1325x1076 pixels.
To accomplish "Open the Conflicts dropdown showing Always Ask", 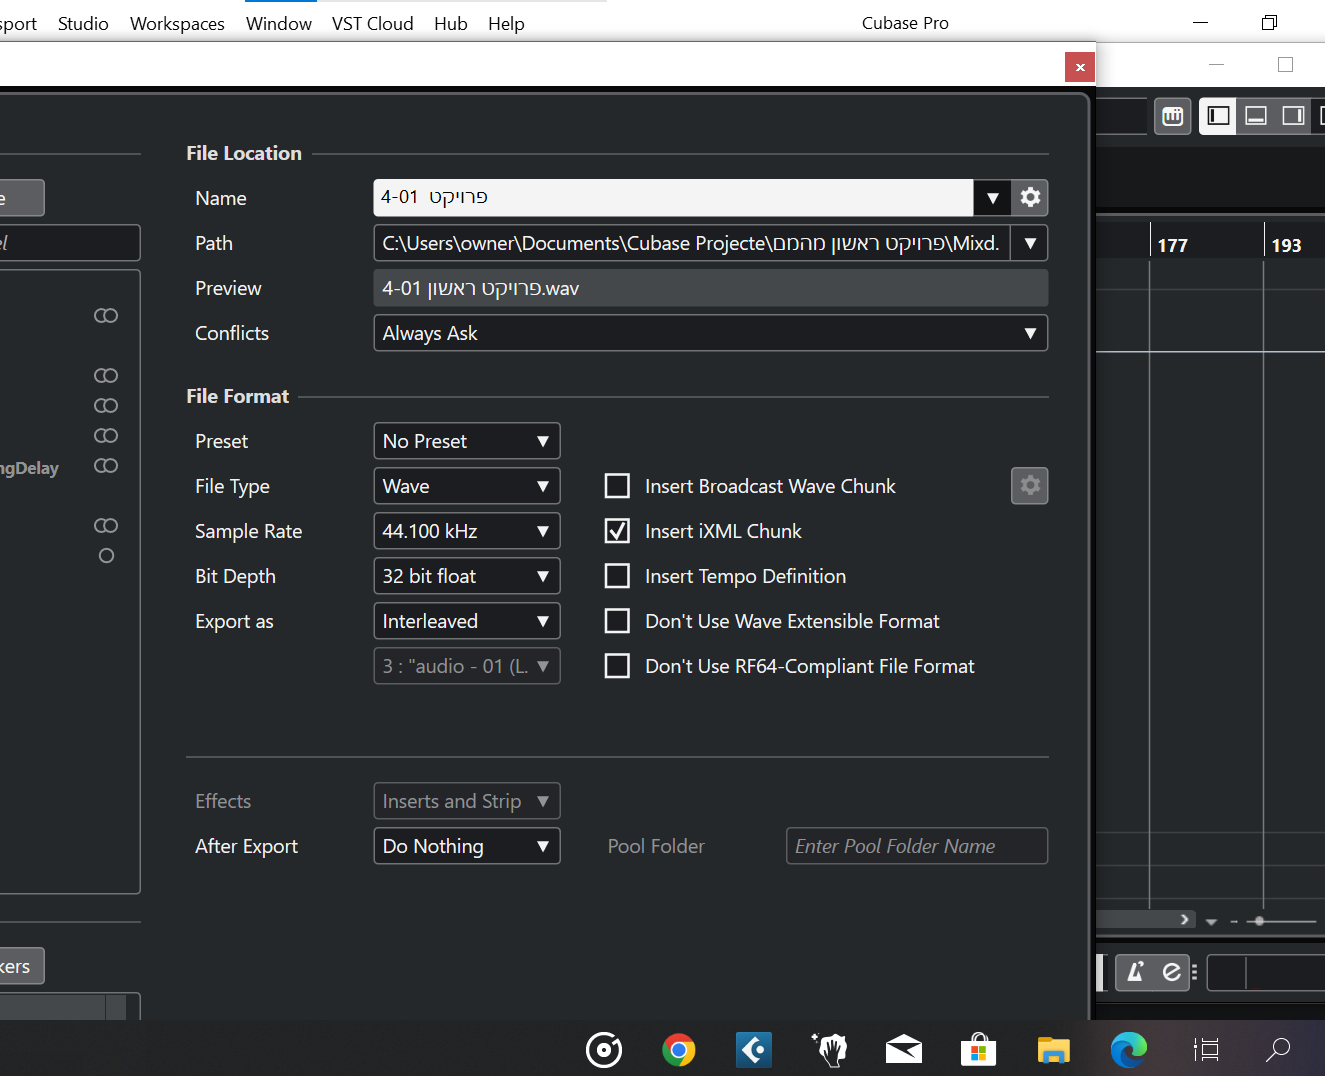I will 711,333.
